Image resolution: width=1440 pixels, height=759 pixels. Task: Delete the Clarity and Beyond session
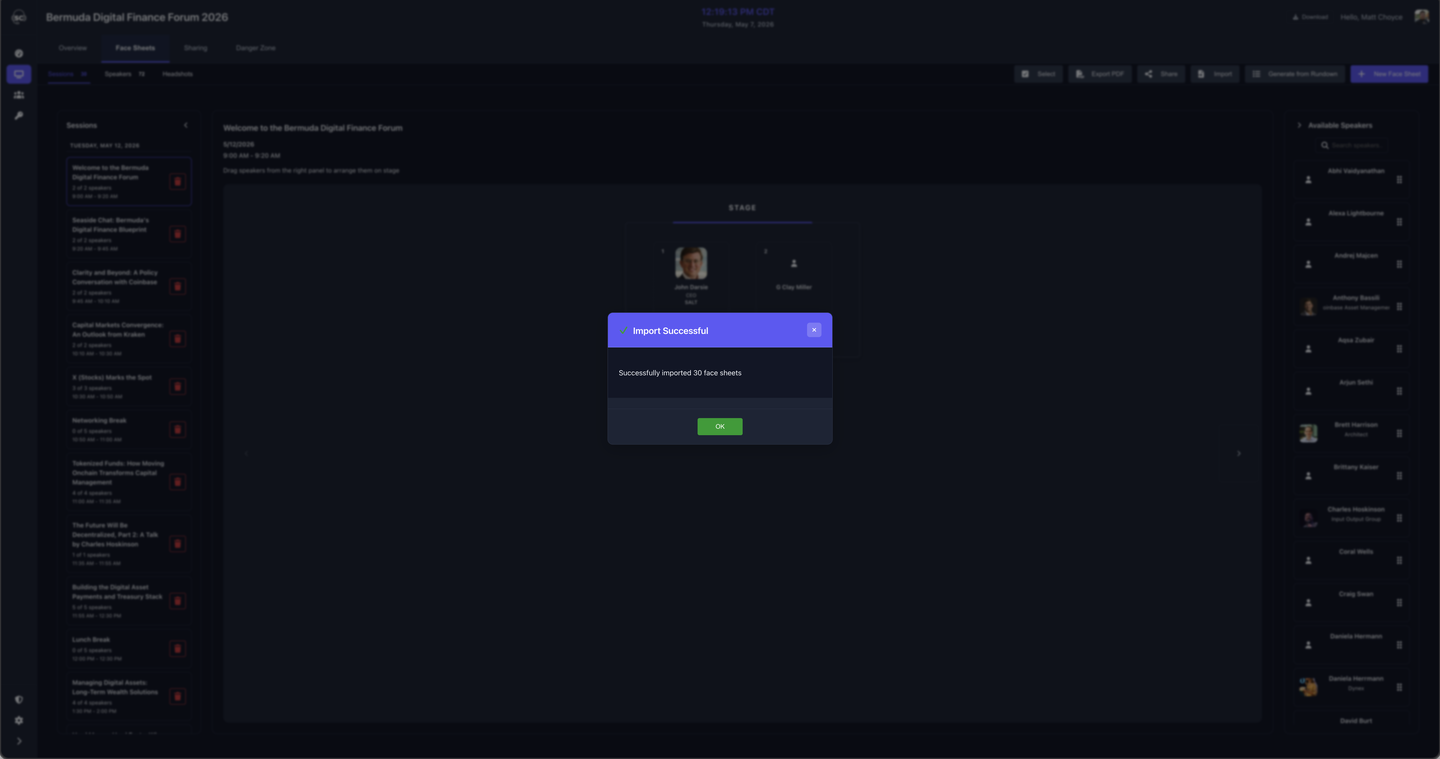177,286
